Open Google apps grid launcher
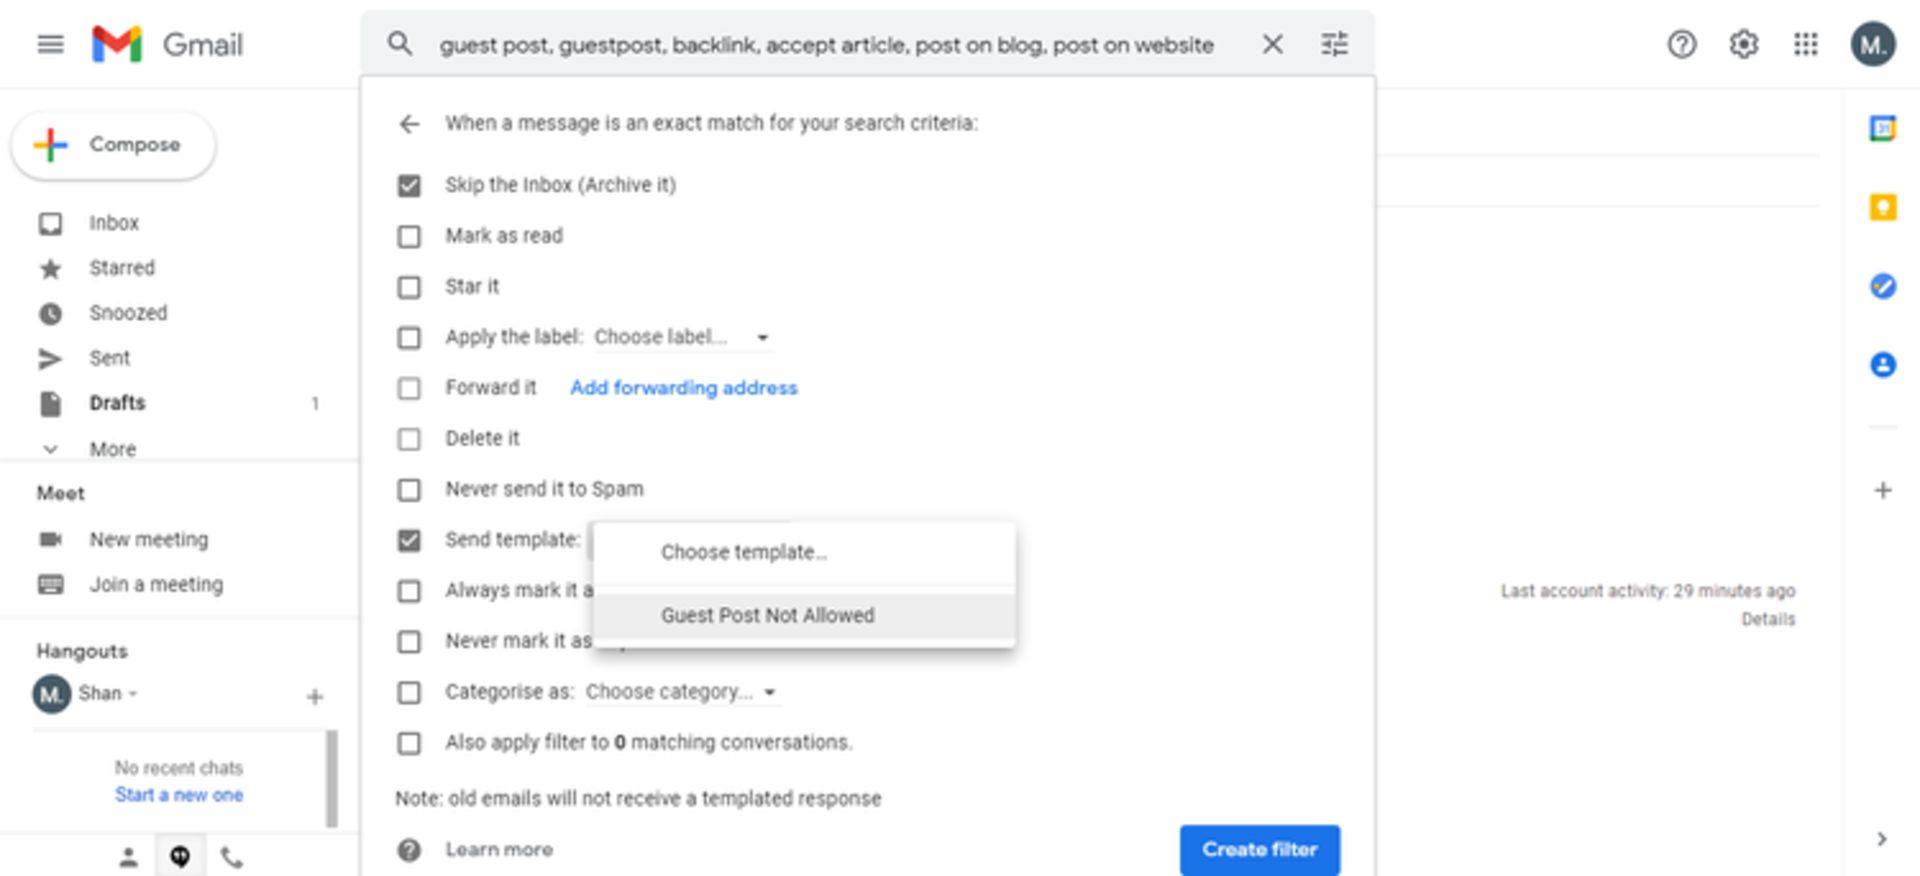Screen dimensions: 1920x876 pos(1805,44)
